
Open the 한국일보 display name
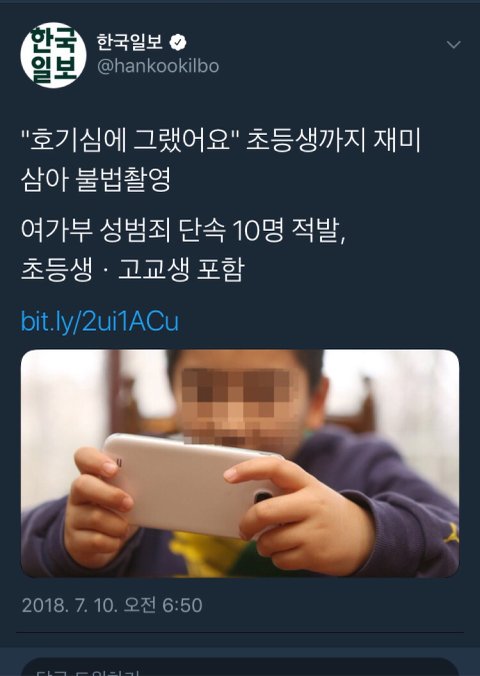129,42
